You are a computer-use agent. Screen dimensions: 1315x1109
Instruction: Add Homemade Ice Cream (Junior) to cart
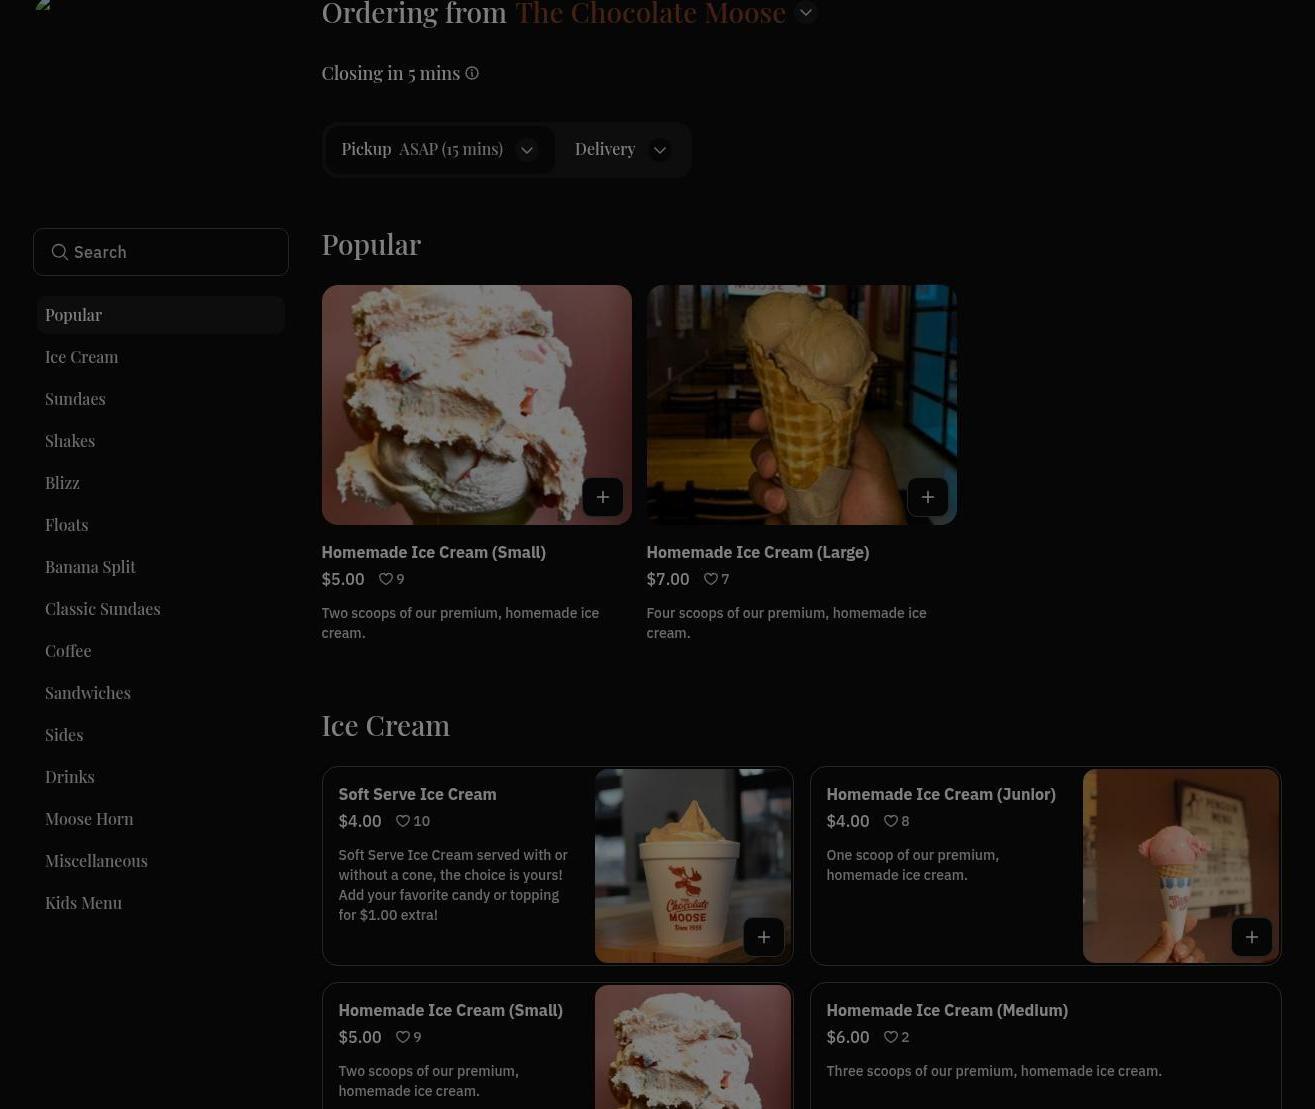[1251, 937]
